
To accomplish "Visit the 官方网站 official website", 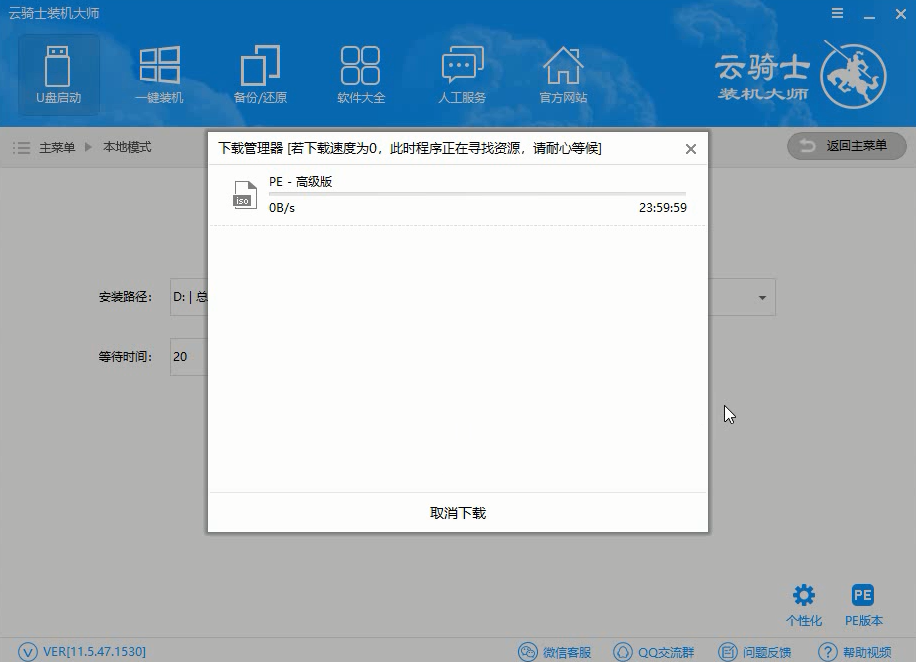I will point(563,75).
